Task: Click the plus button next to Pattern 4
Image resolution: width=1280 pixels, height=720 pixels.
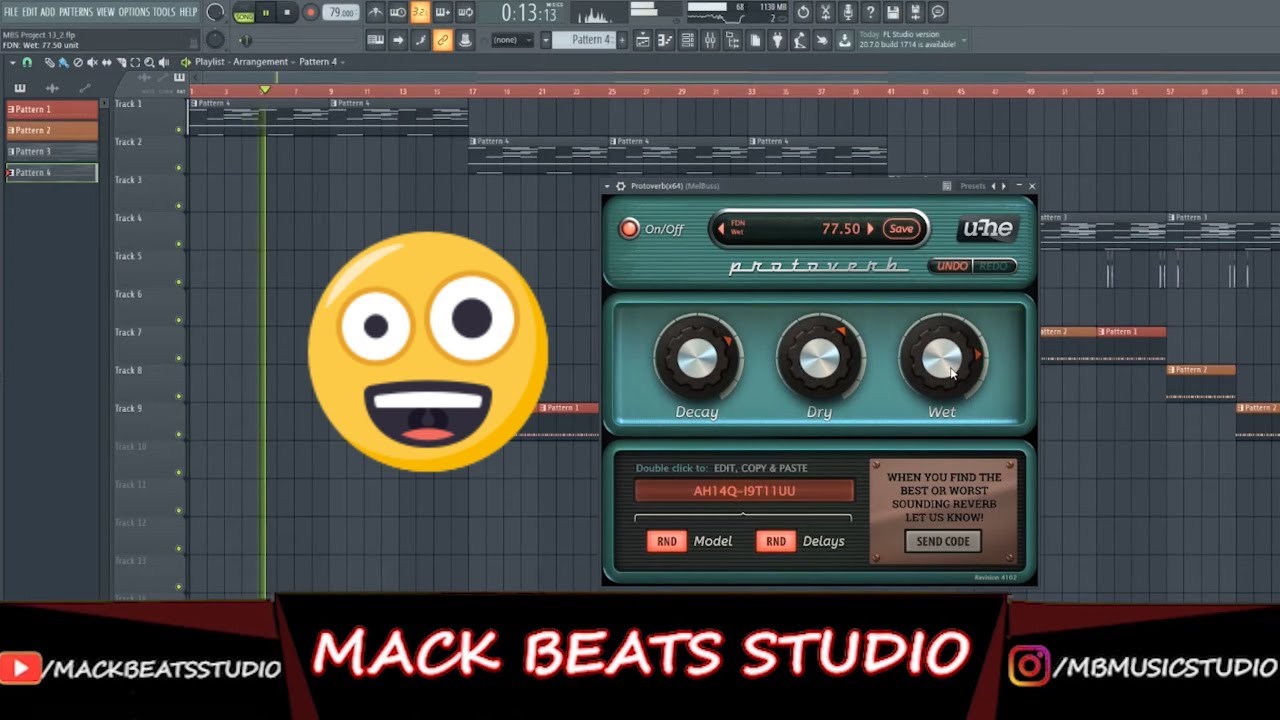Action: 622,40
